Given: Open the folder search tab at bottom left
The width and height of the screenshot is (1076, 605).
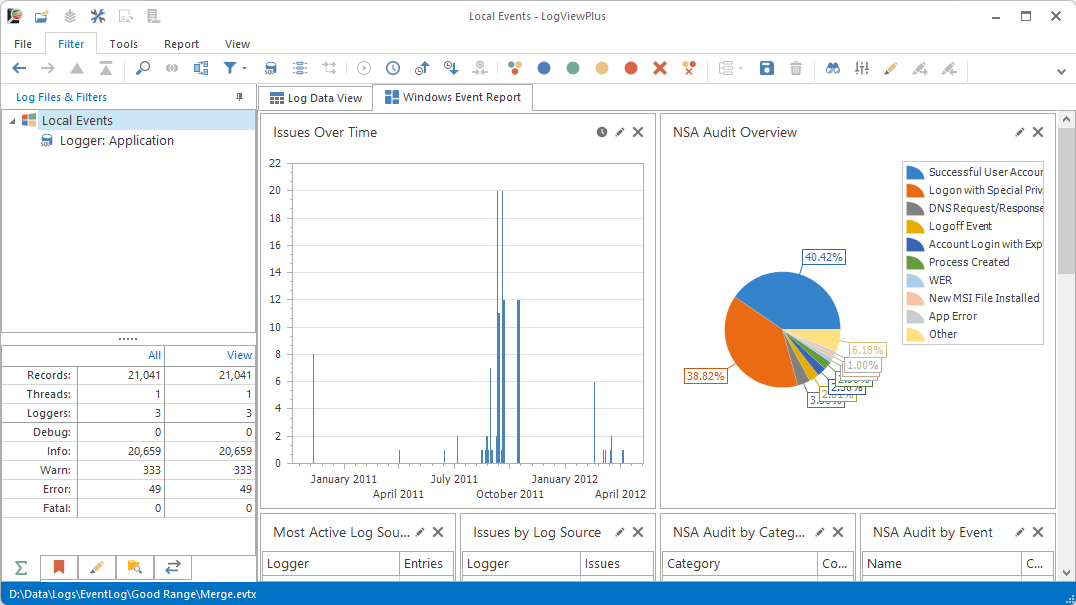Looking at the screenshot, I should click(134, 567).
